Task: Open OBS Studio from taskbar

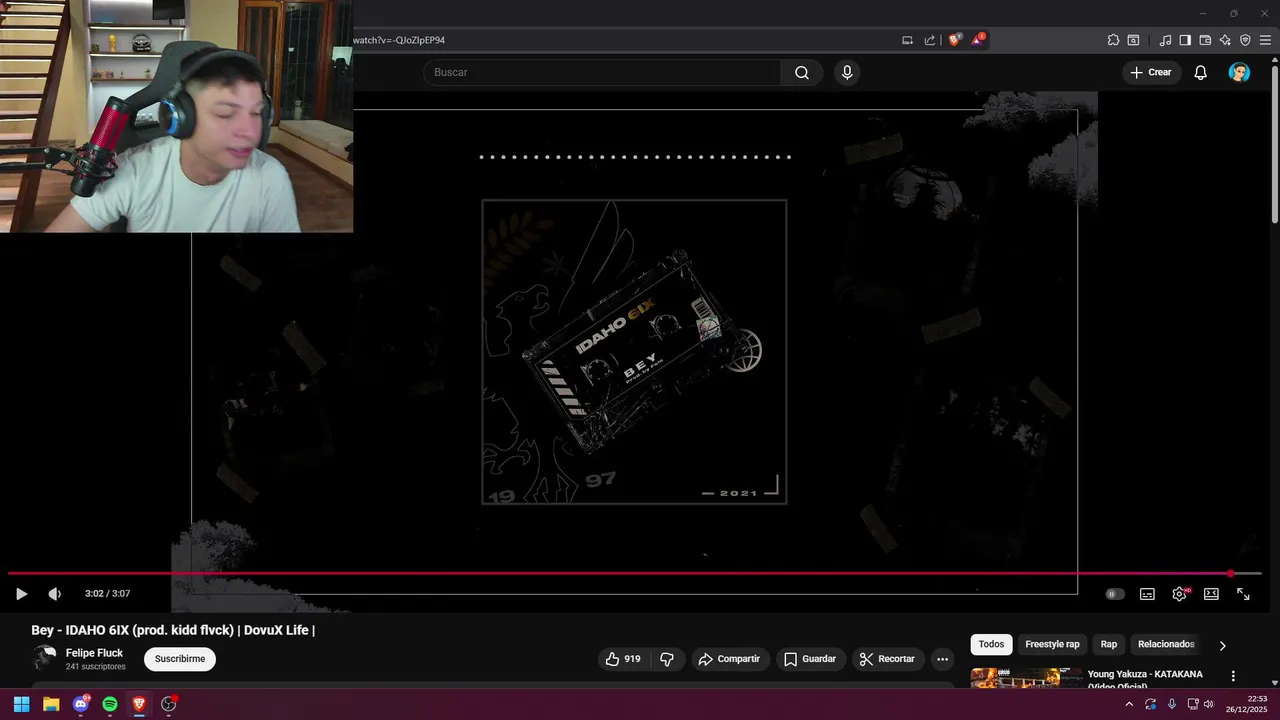Action: tap(169, 704)
